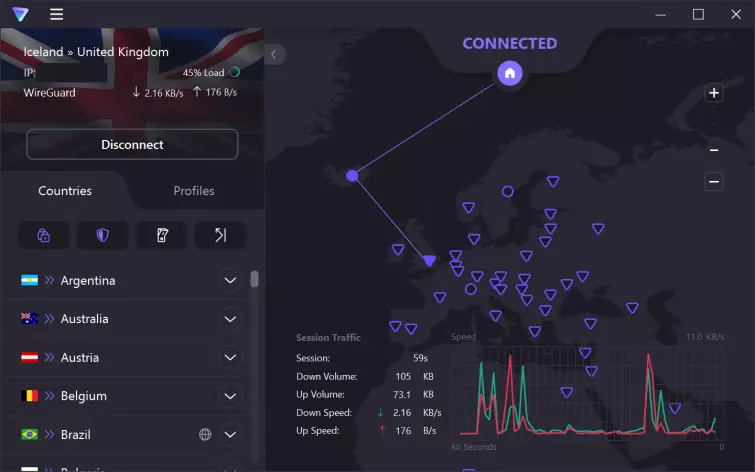Toggle the NetShield shield setting
755x472 pixels.
click(102, 235)
